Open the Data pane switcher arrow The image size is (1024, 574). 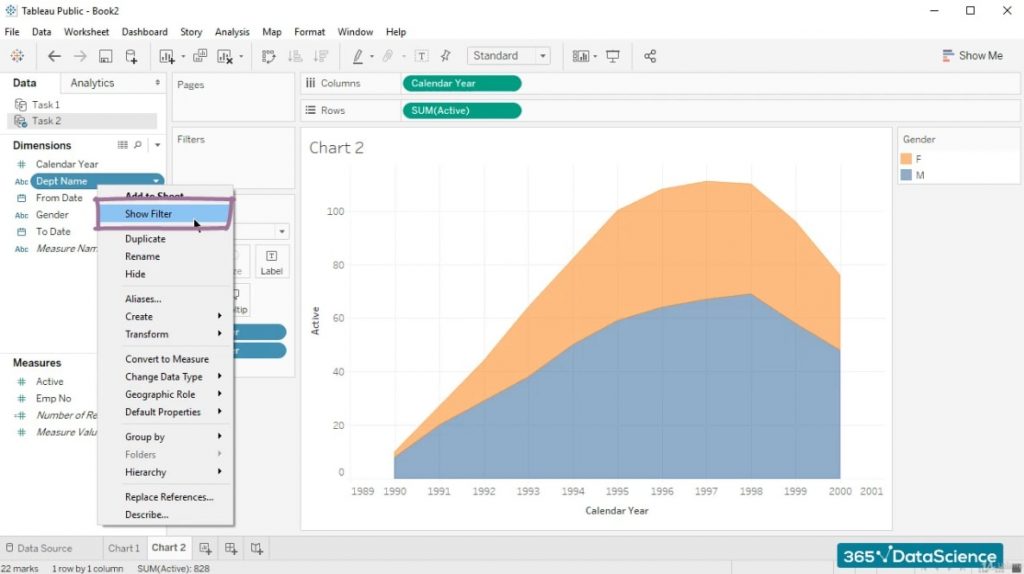pos(157,83)
